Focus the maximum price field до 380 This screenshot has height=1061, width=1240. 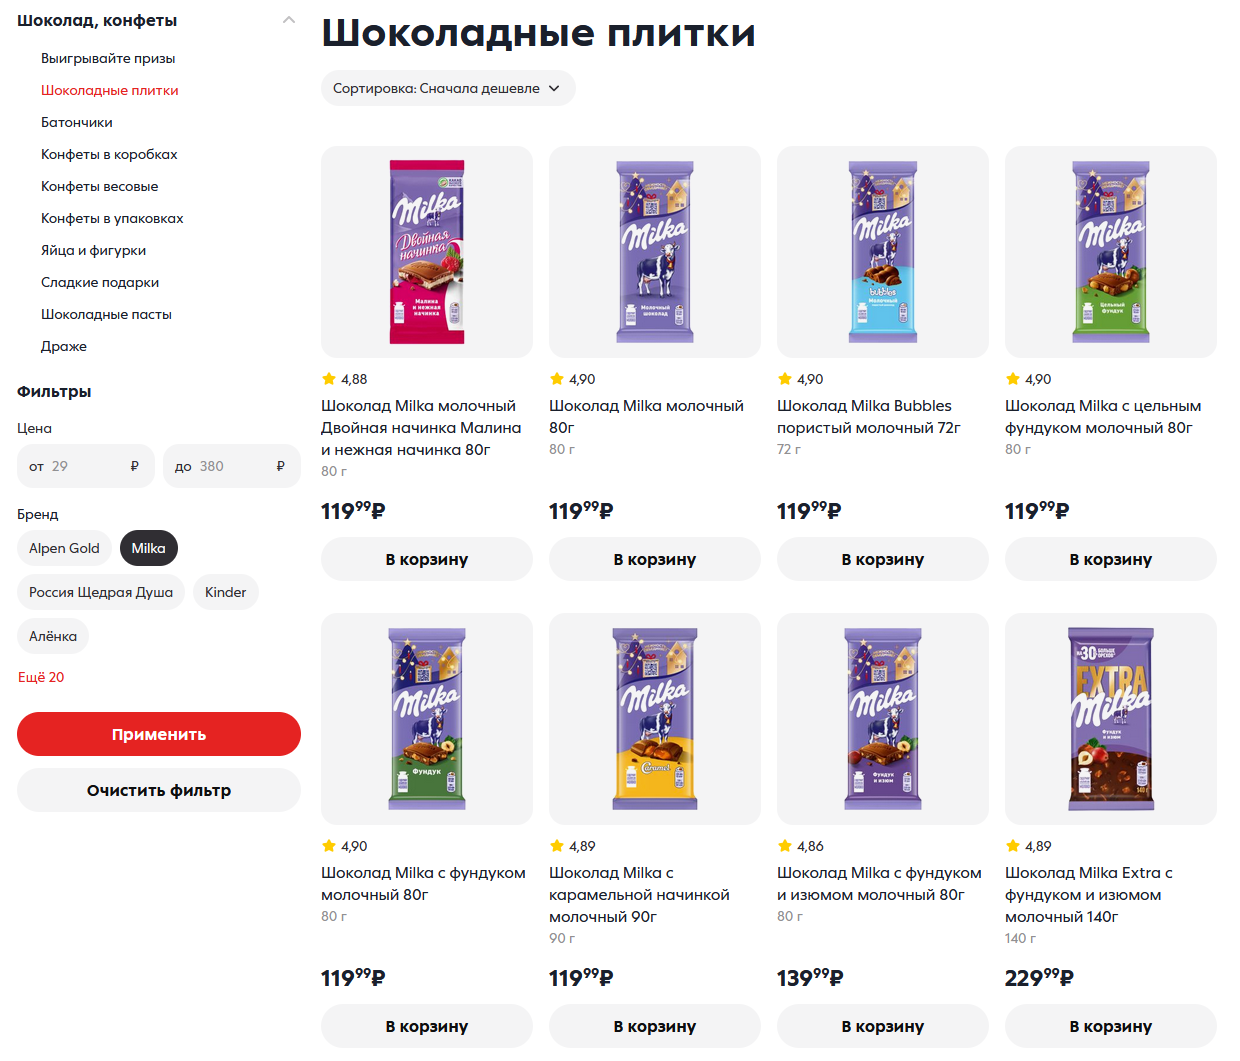click(232, 466)
